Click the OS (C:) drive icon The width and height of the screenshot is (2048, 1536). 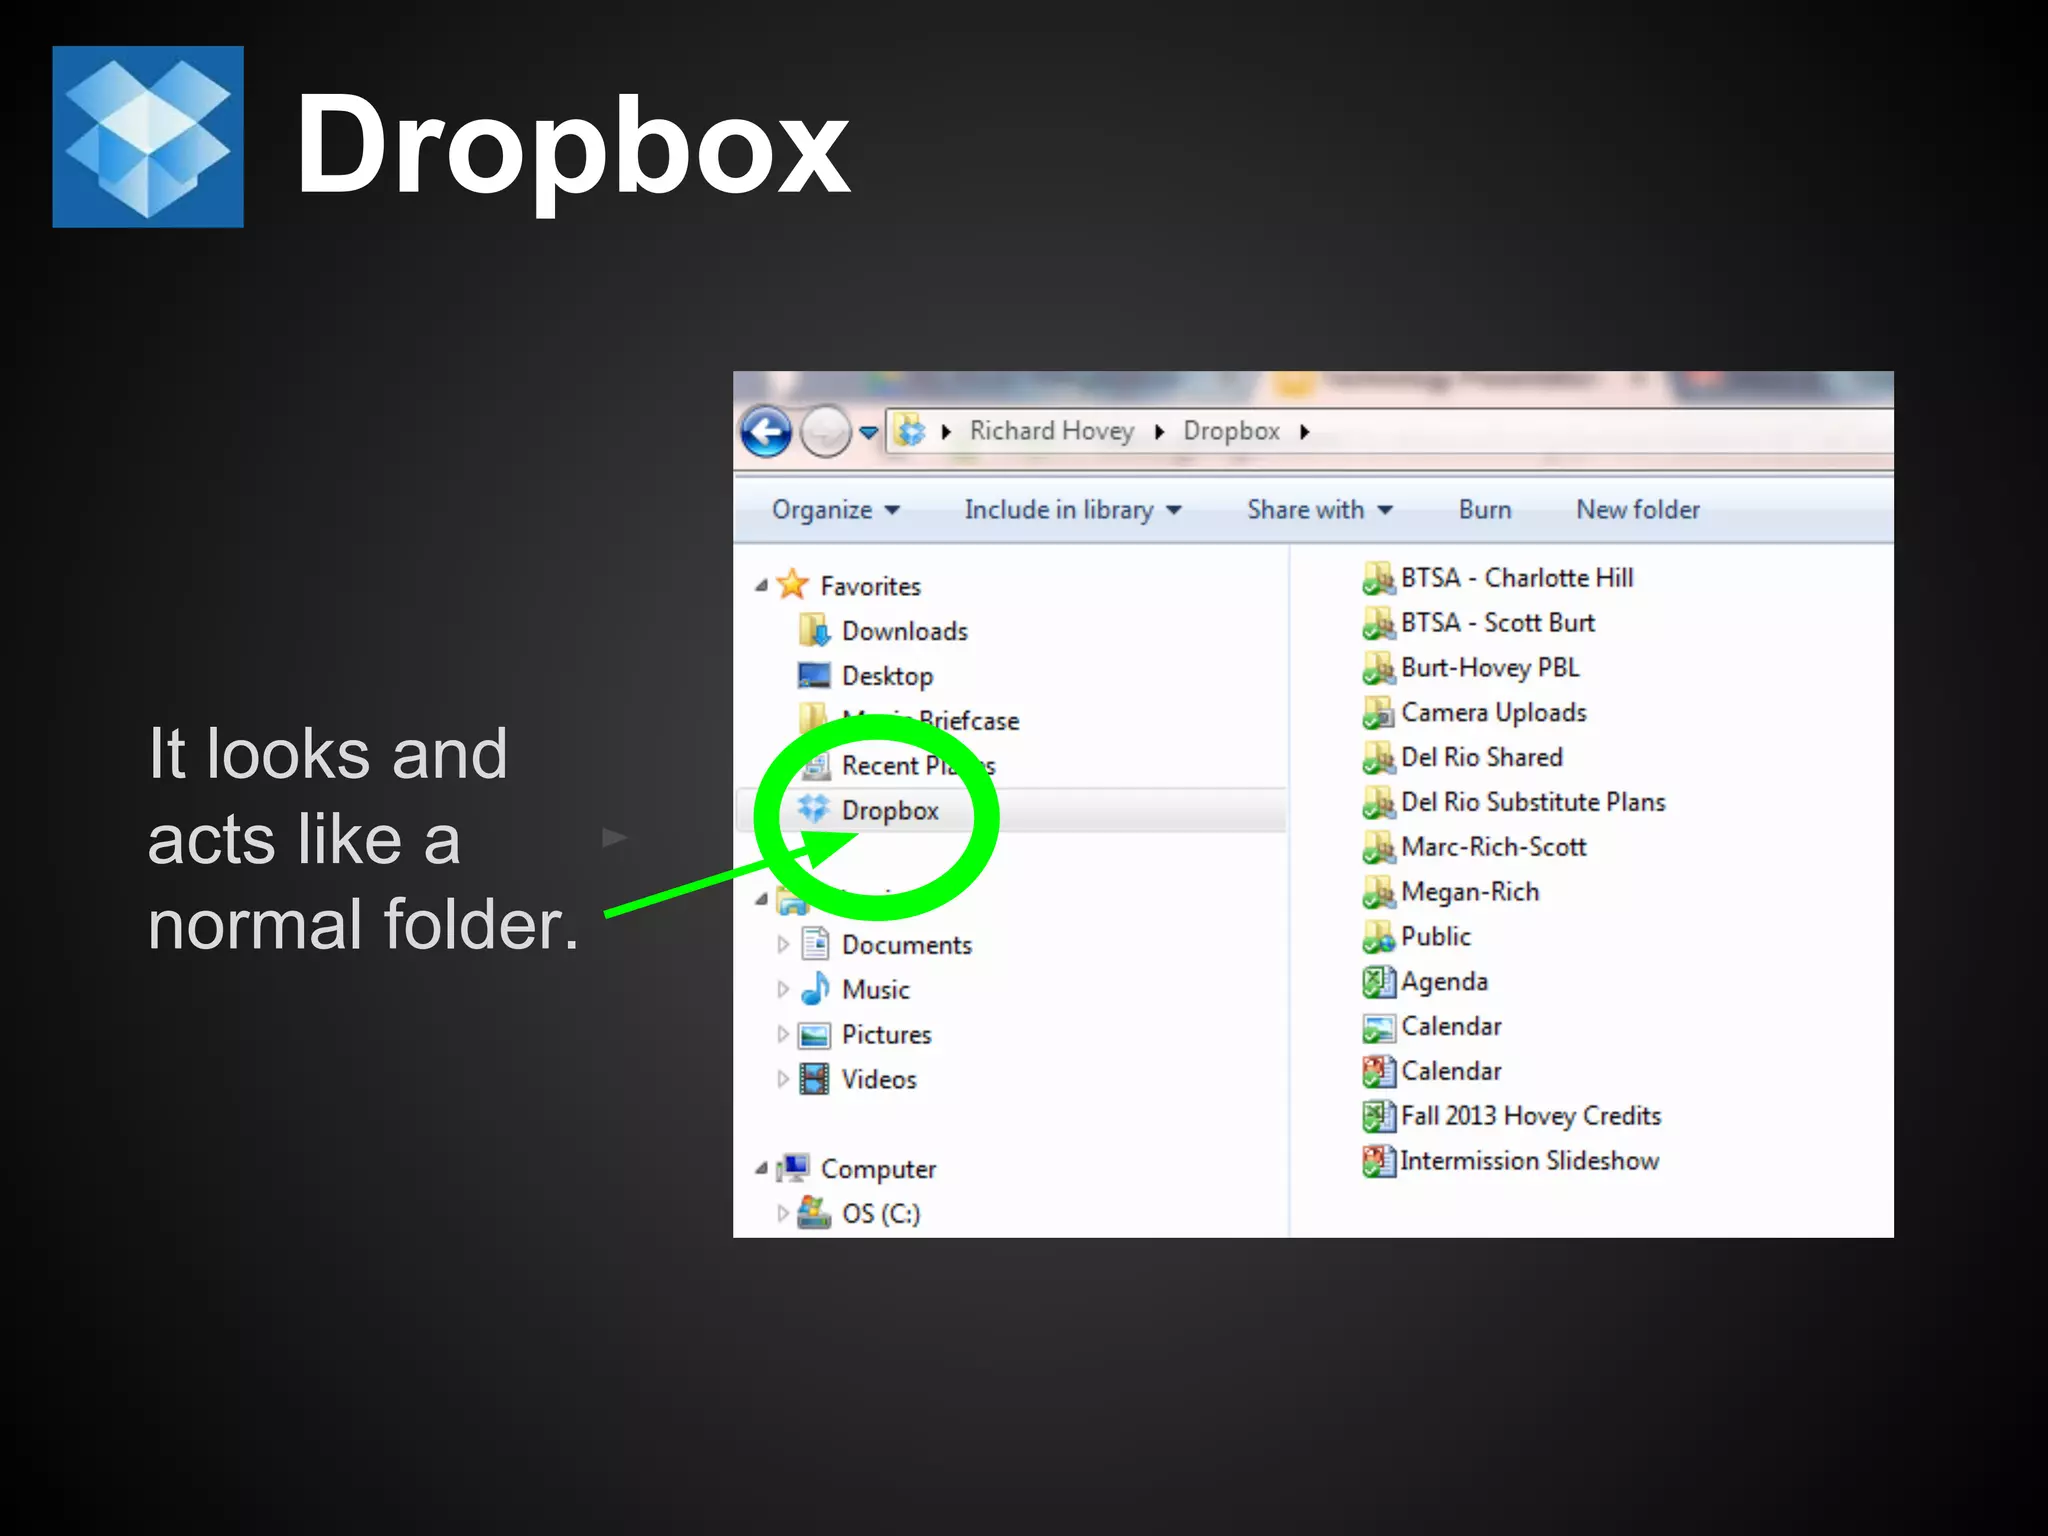coord(814,1213)
